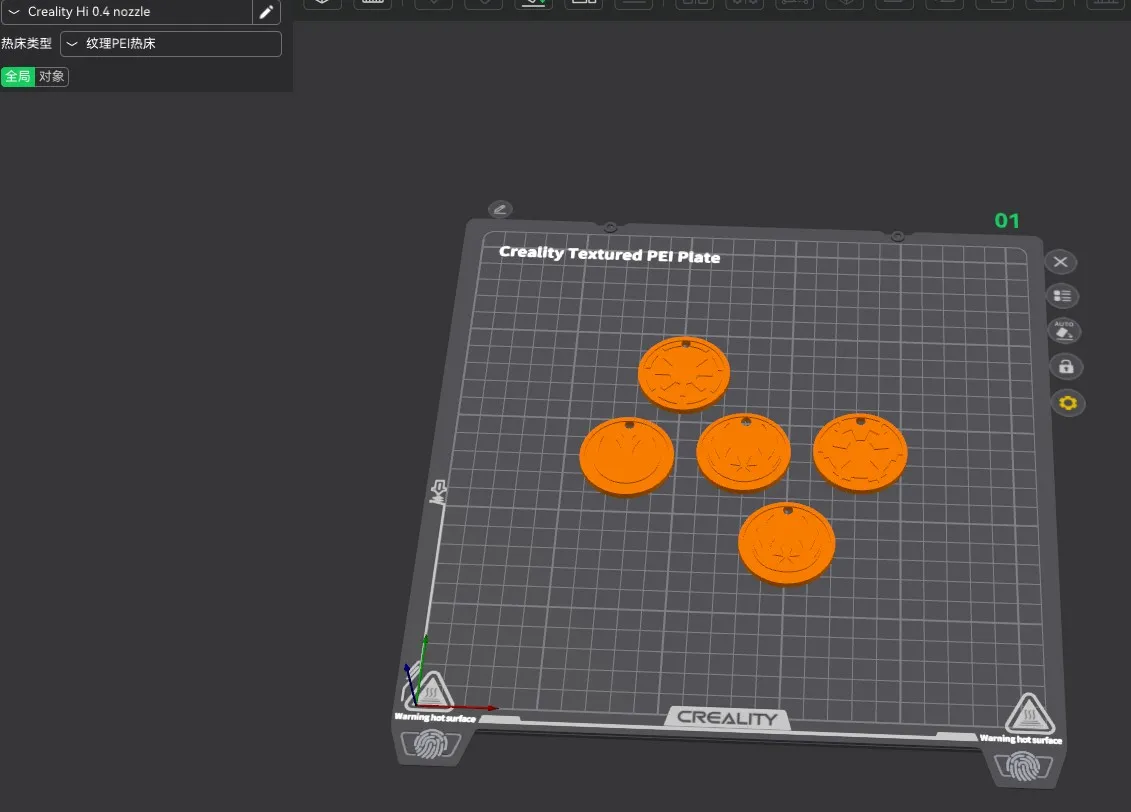This screenshot has height=812, width=1131.
Task: Click the list-style arrange icon beside the plate
Action: click(x=1062, y=296)
